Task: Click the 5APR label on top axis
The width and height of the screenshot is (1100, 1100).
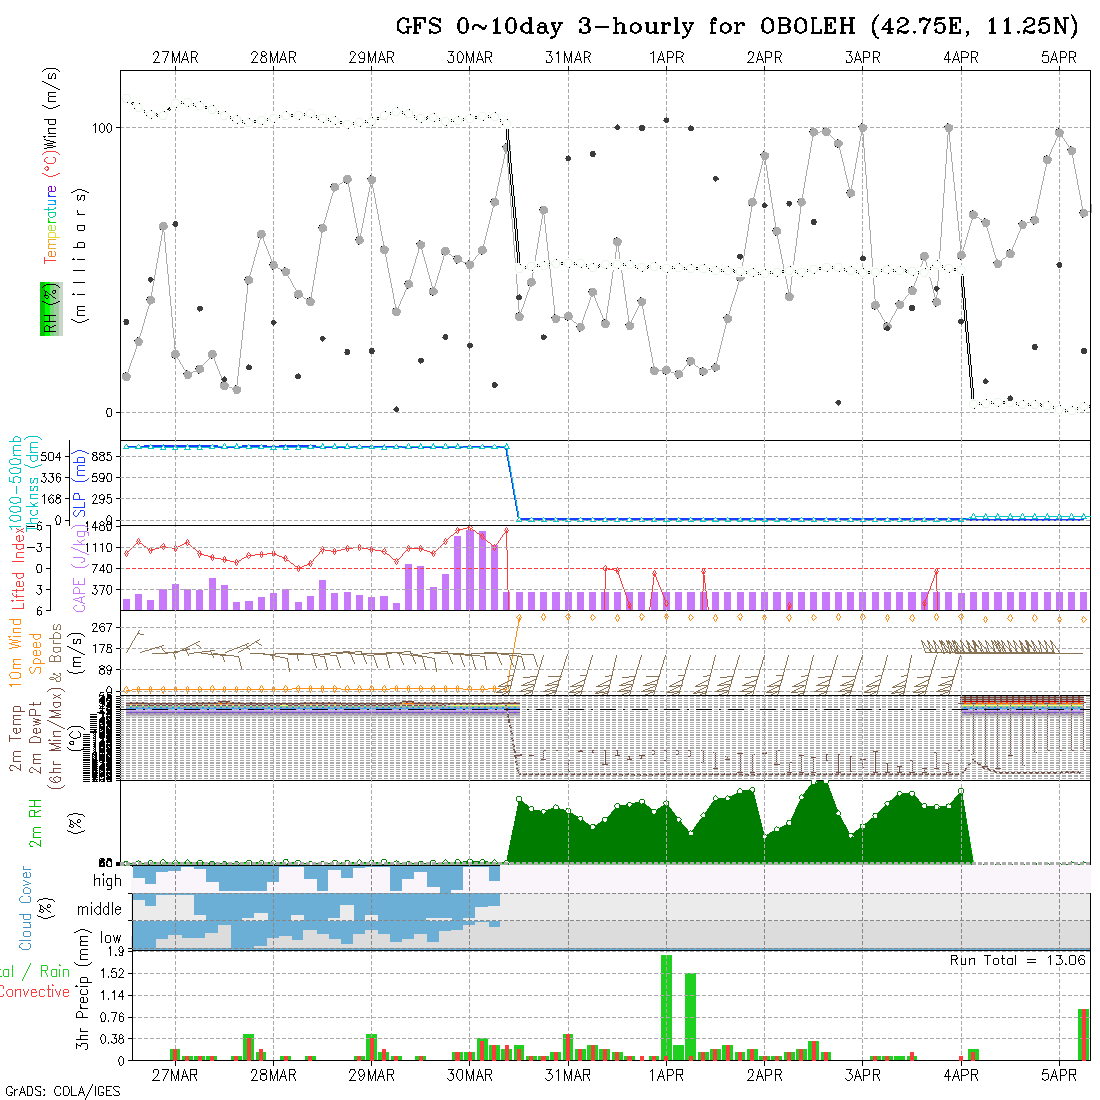Action: pyautogui.click(x=1059, y=58)
